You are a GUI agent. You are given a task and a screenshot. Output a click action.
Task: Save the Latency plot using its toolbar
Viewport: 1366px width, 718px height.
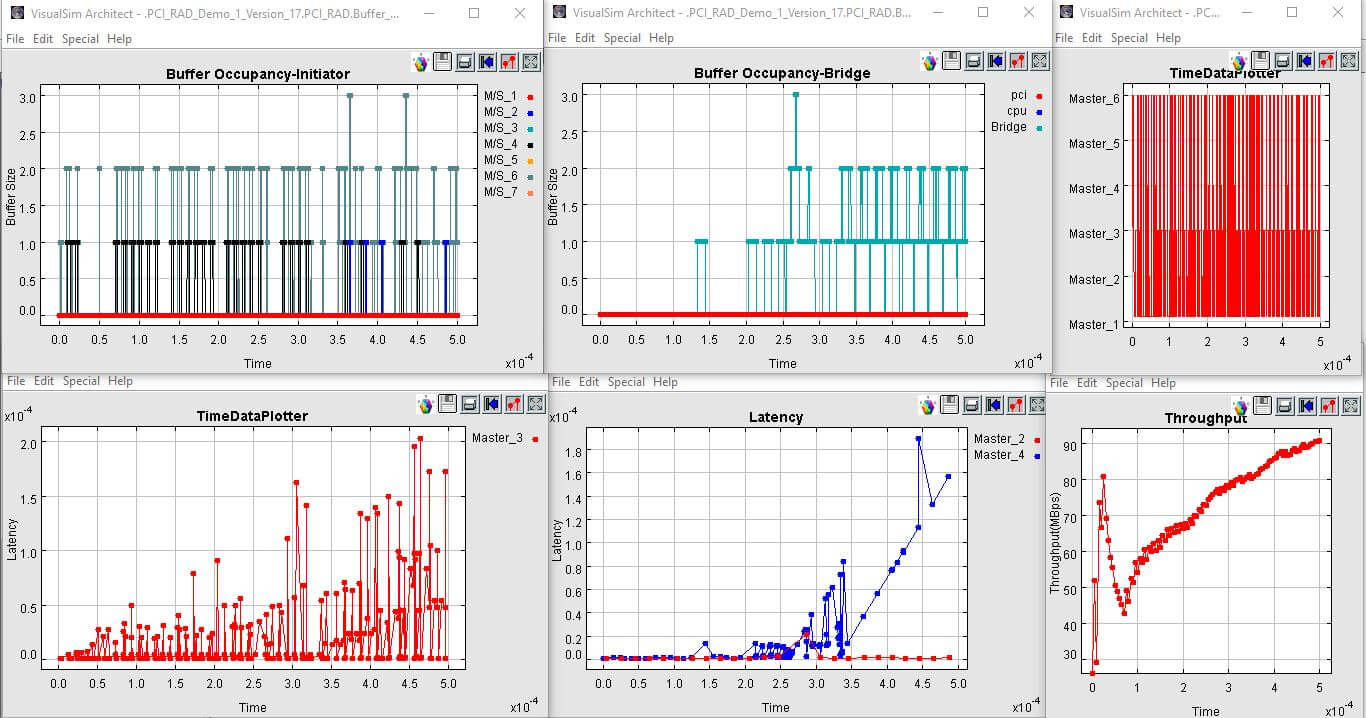tap(952, 405)
